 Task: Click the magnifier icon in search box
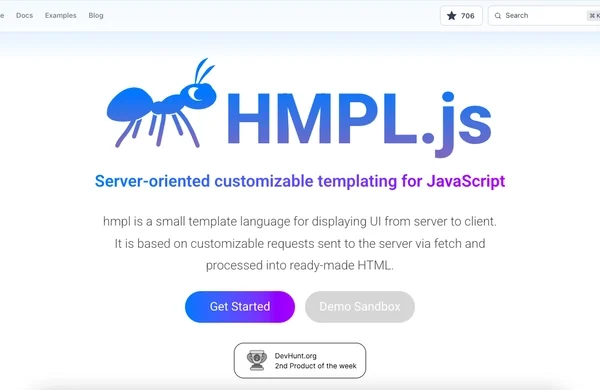tap(498, 16)
